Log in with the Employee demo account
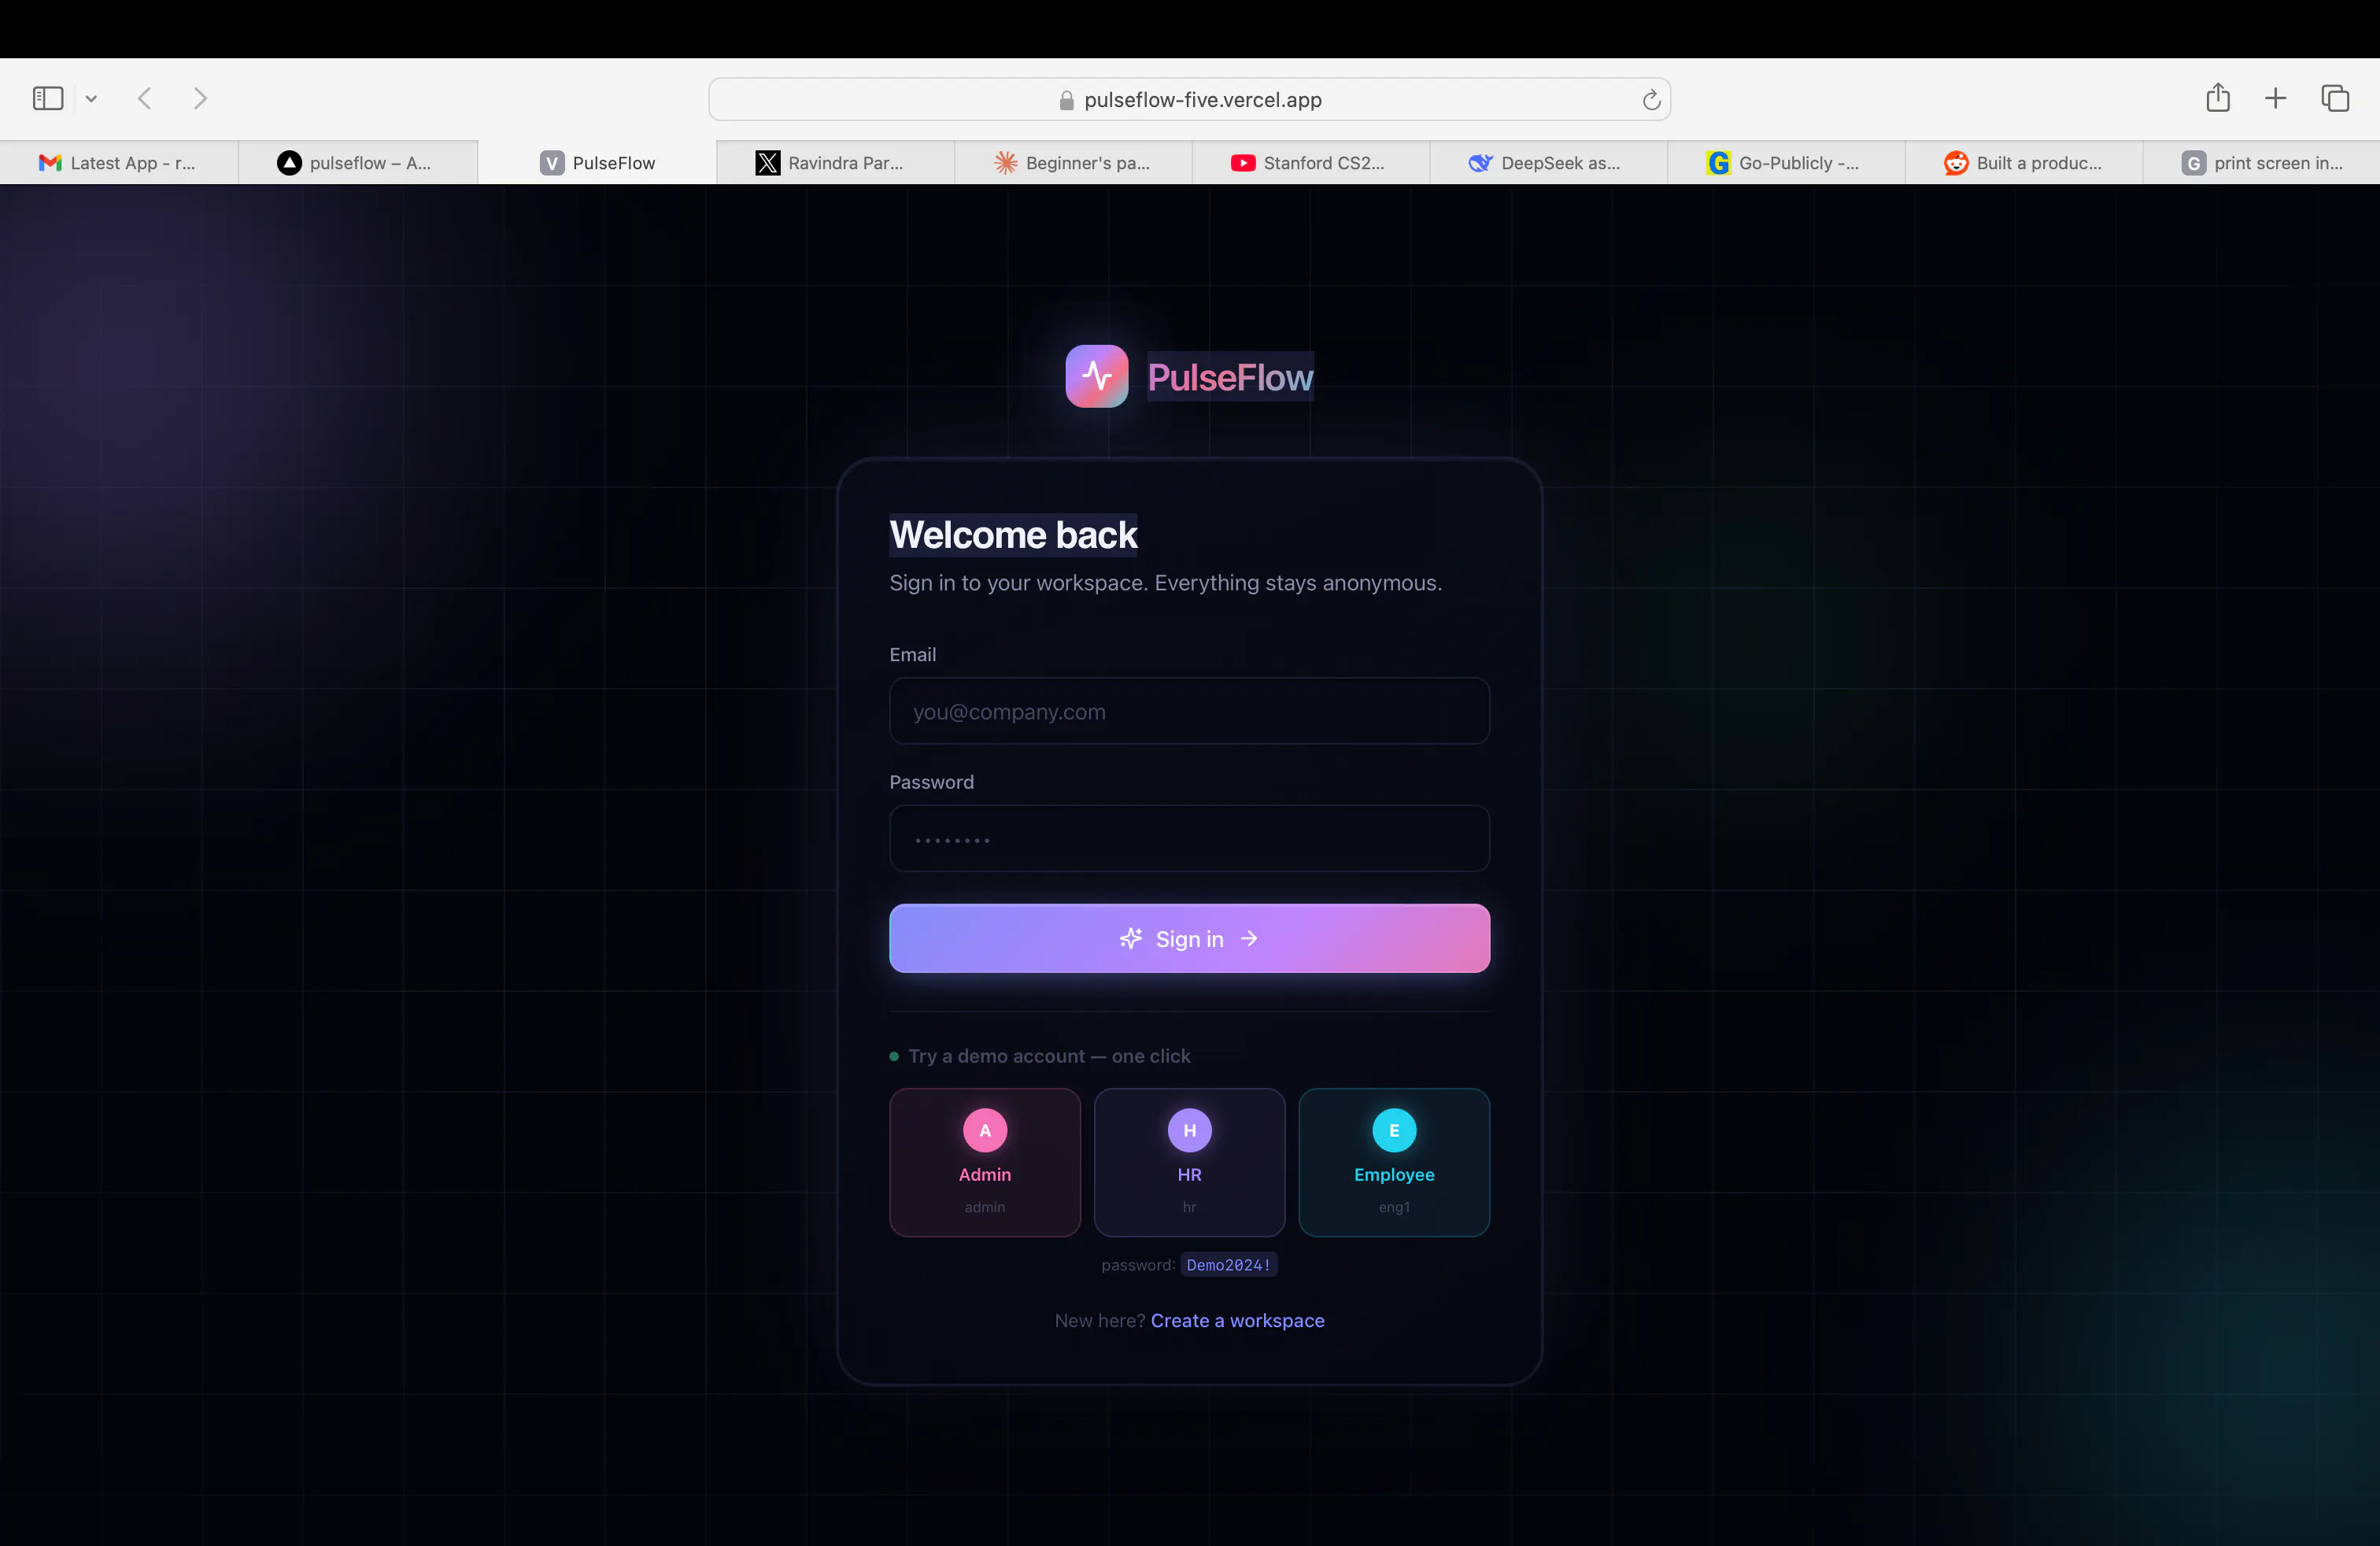Screen dimensions: 2380x1546 coord(1394,1162)
